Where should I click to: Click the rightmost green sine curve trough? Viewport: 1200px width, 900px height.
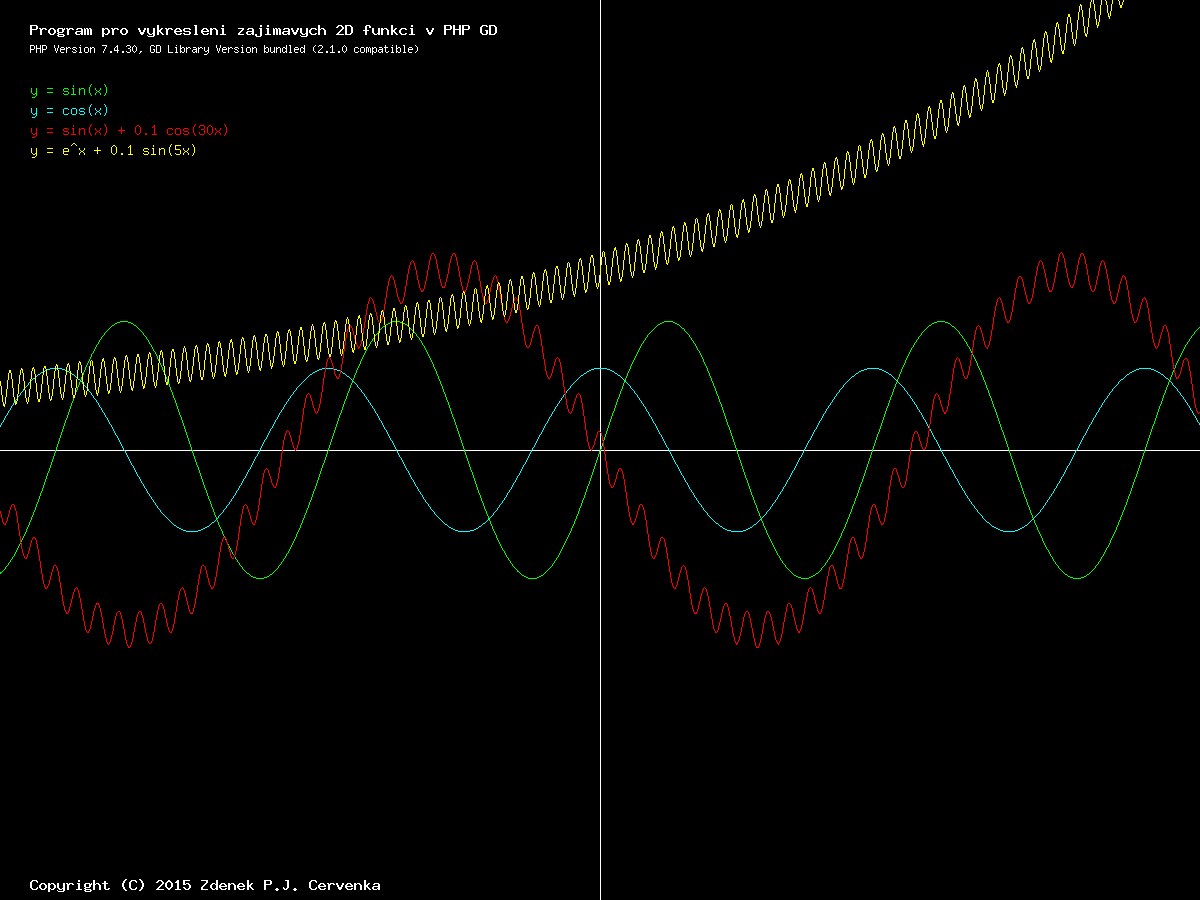[1077, 578]
